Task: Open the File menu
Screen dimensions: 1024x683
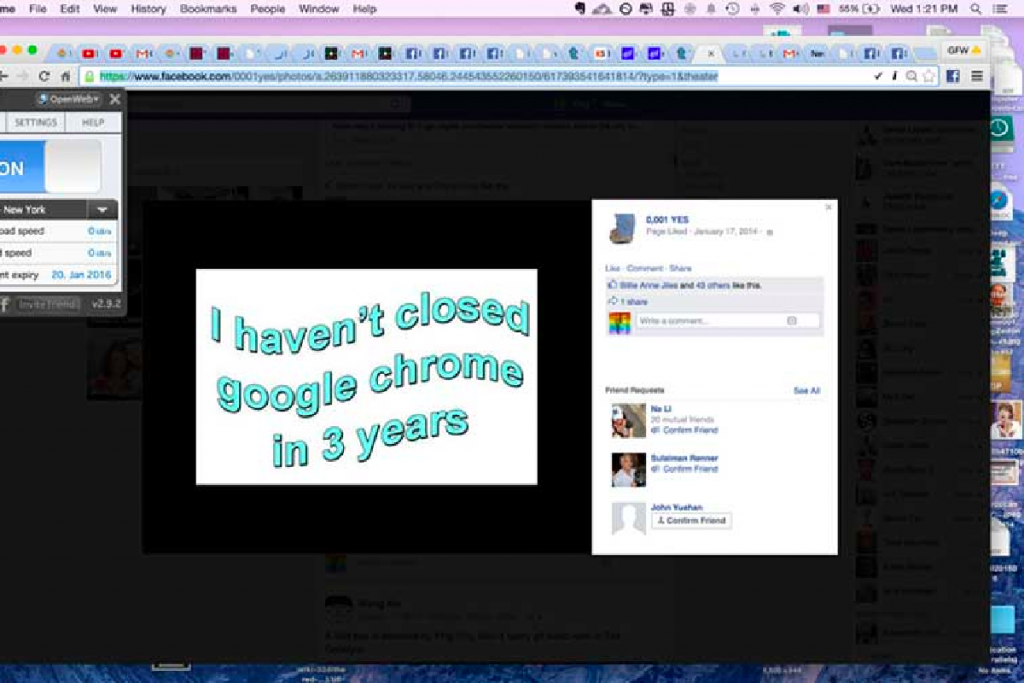Action: (38, 9)
